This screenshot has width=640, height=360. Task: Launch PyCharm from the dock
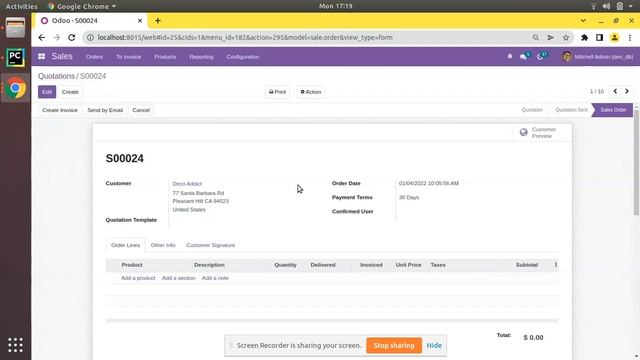coord(16,58)
